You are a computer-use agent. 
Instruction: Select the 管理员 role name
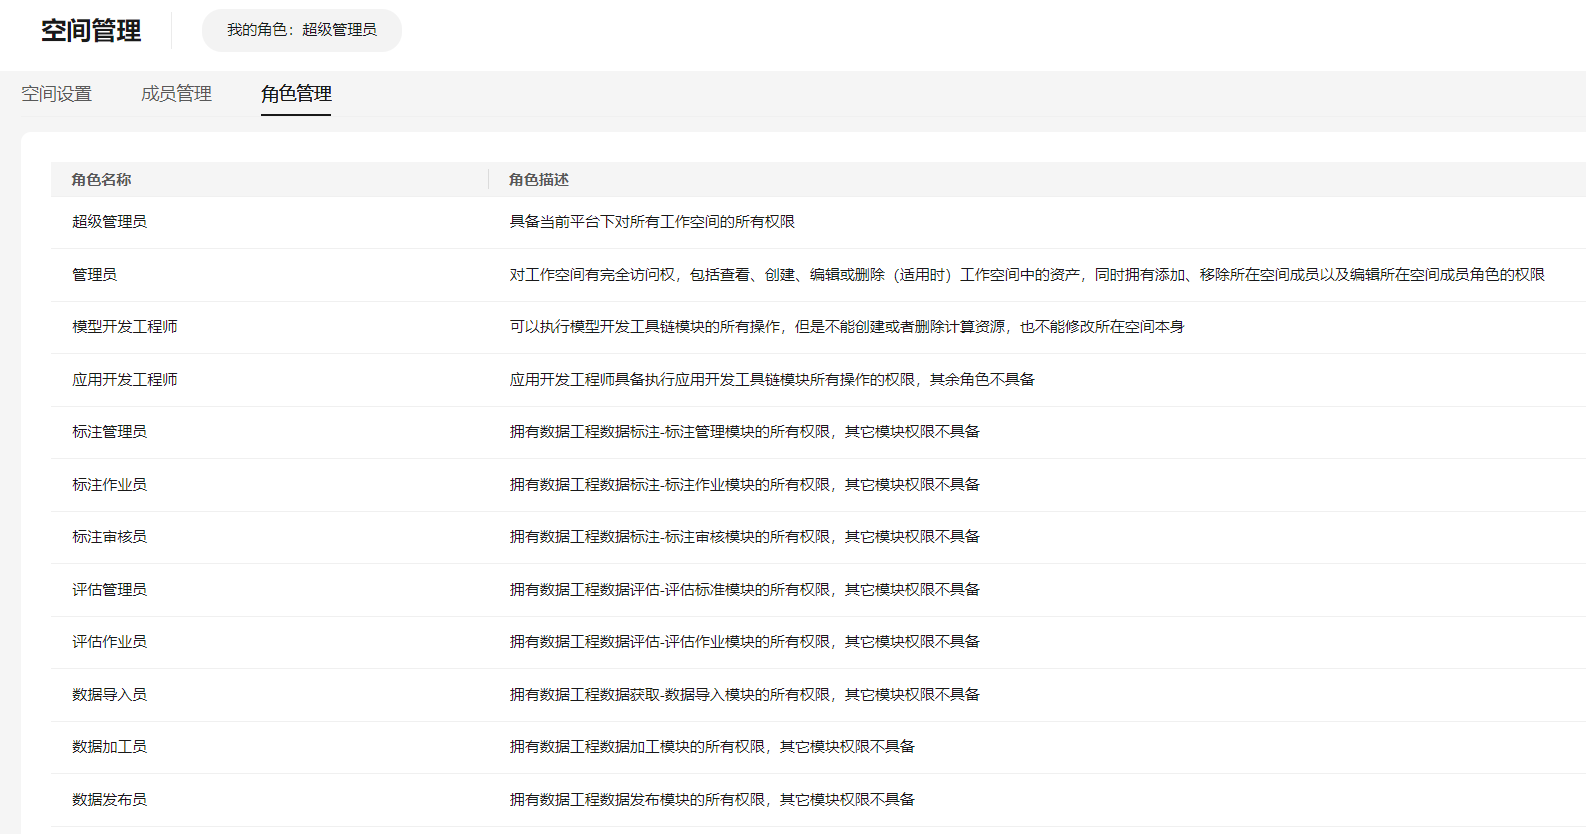94,275
